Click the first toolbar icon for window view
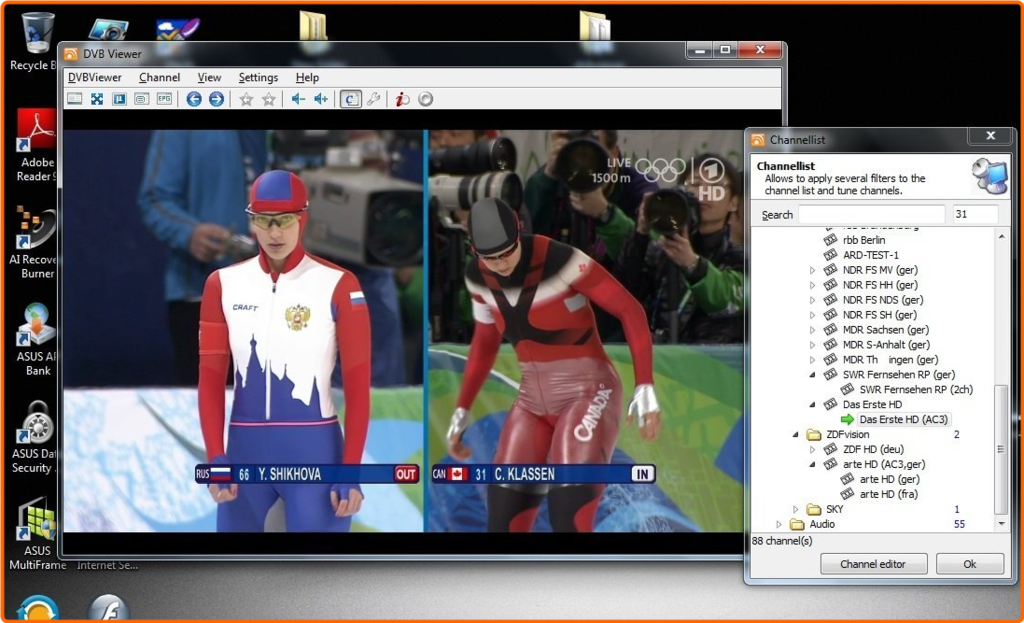 click(74, 99)
